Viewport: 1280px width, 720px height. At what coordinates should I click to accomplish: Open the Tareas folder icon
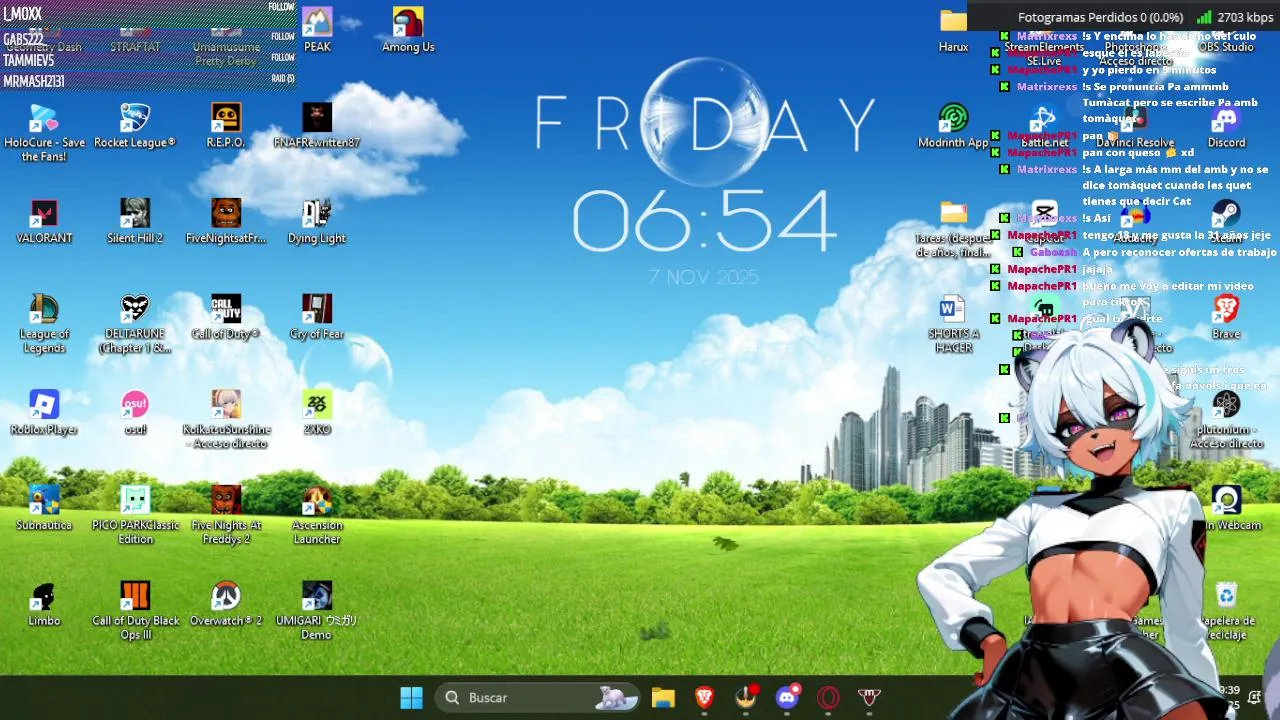[x=953, y=228]
